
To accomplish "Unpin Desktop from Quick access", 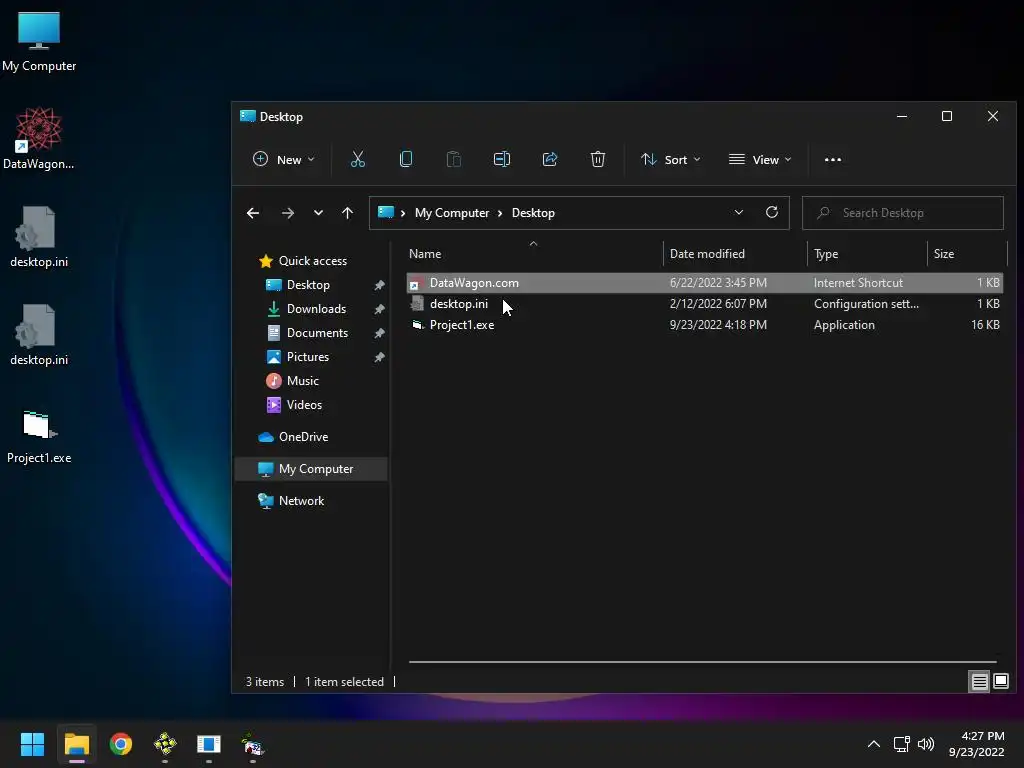I will point(379,285).
